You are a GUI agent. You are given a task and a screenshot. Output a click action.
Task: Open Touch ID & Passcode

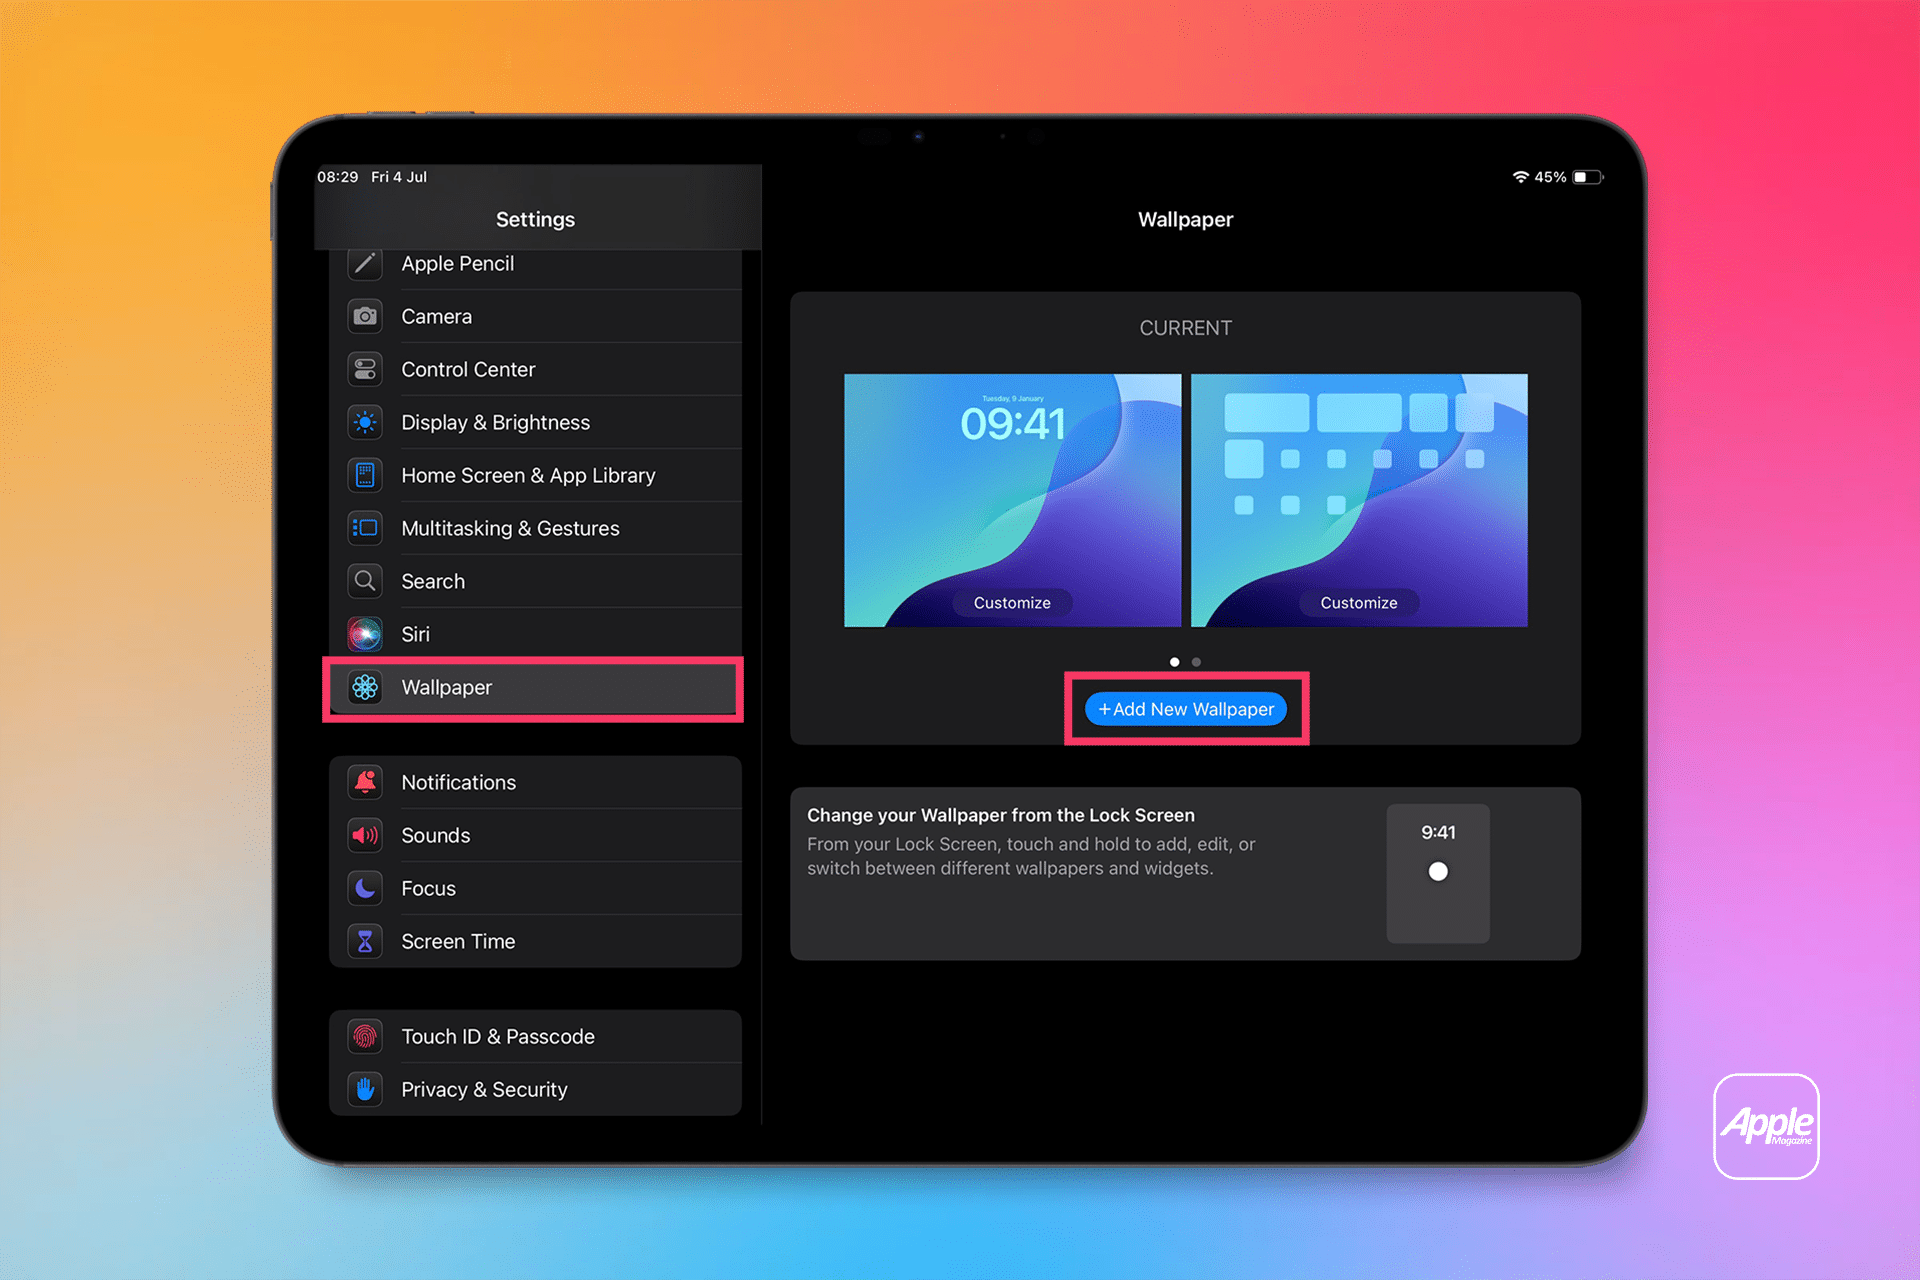pyautogui.click(x=535, y=1036)
